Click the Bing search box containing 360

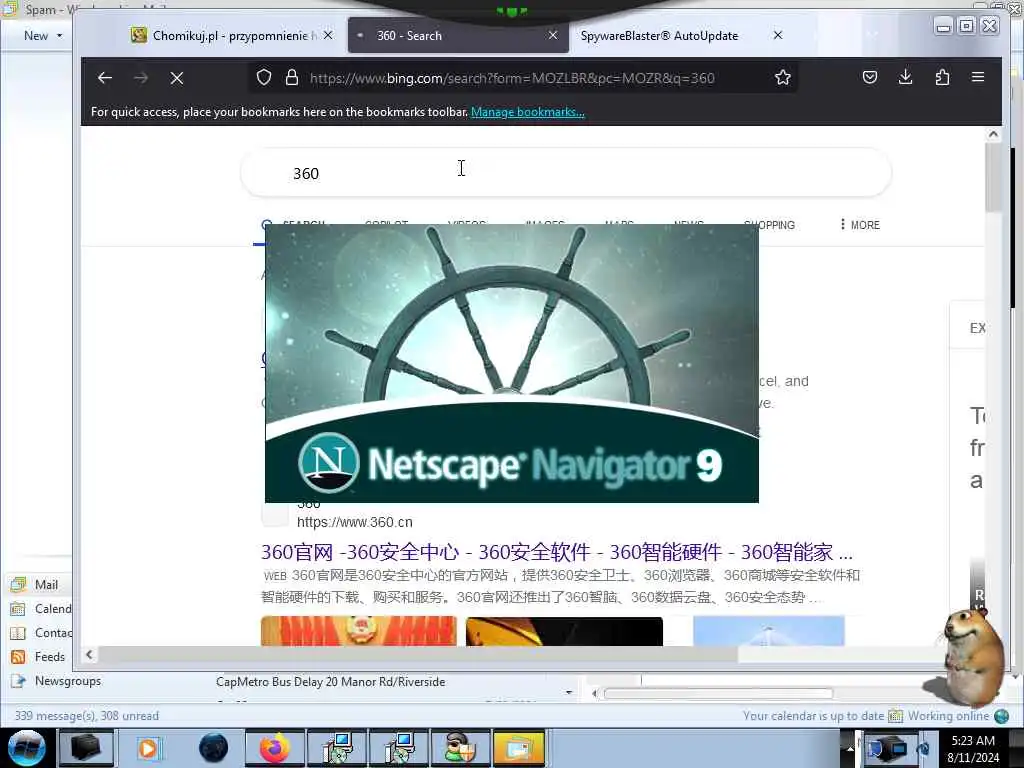click(x=566, y=173)
